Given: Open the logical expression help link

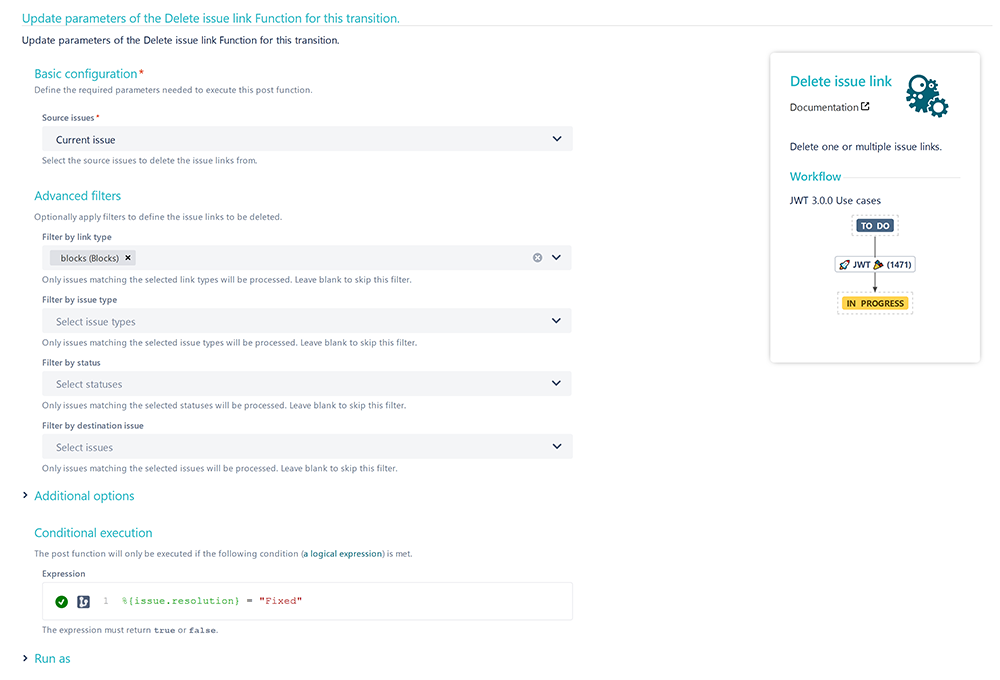Looking at the screenshot, I should [343, 554].
